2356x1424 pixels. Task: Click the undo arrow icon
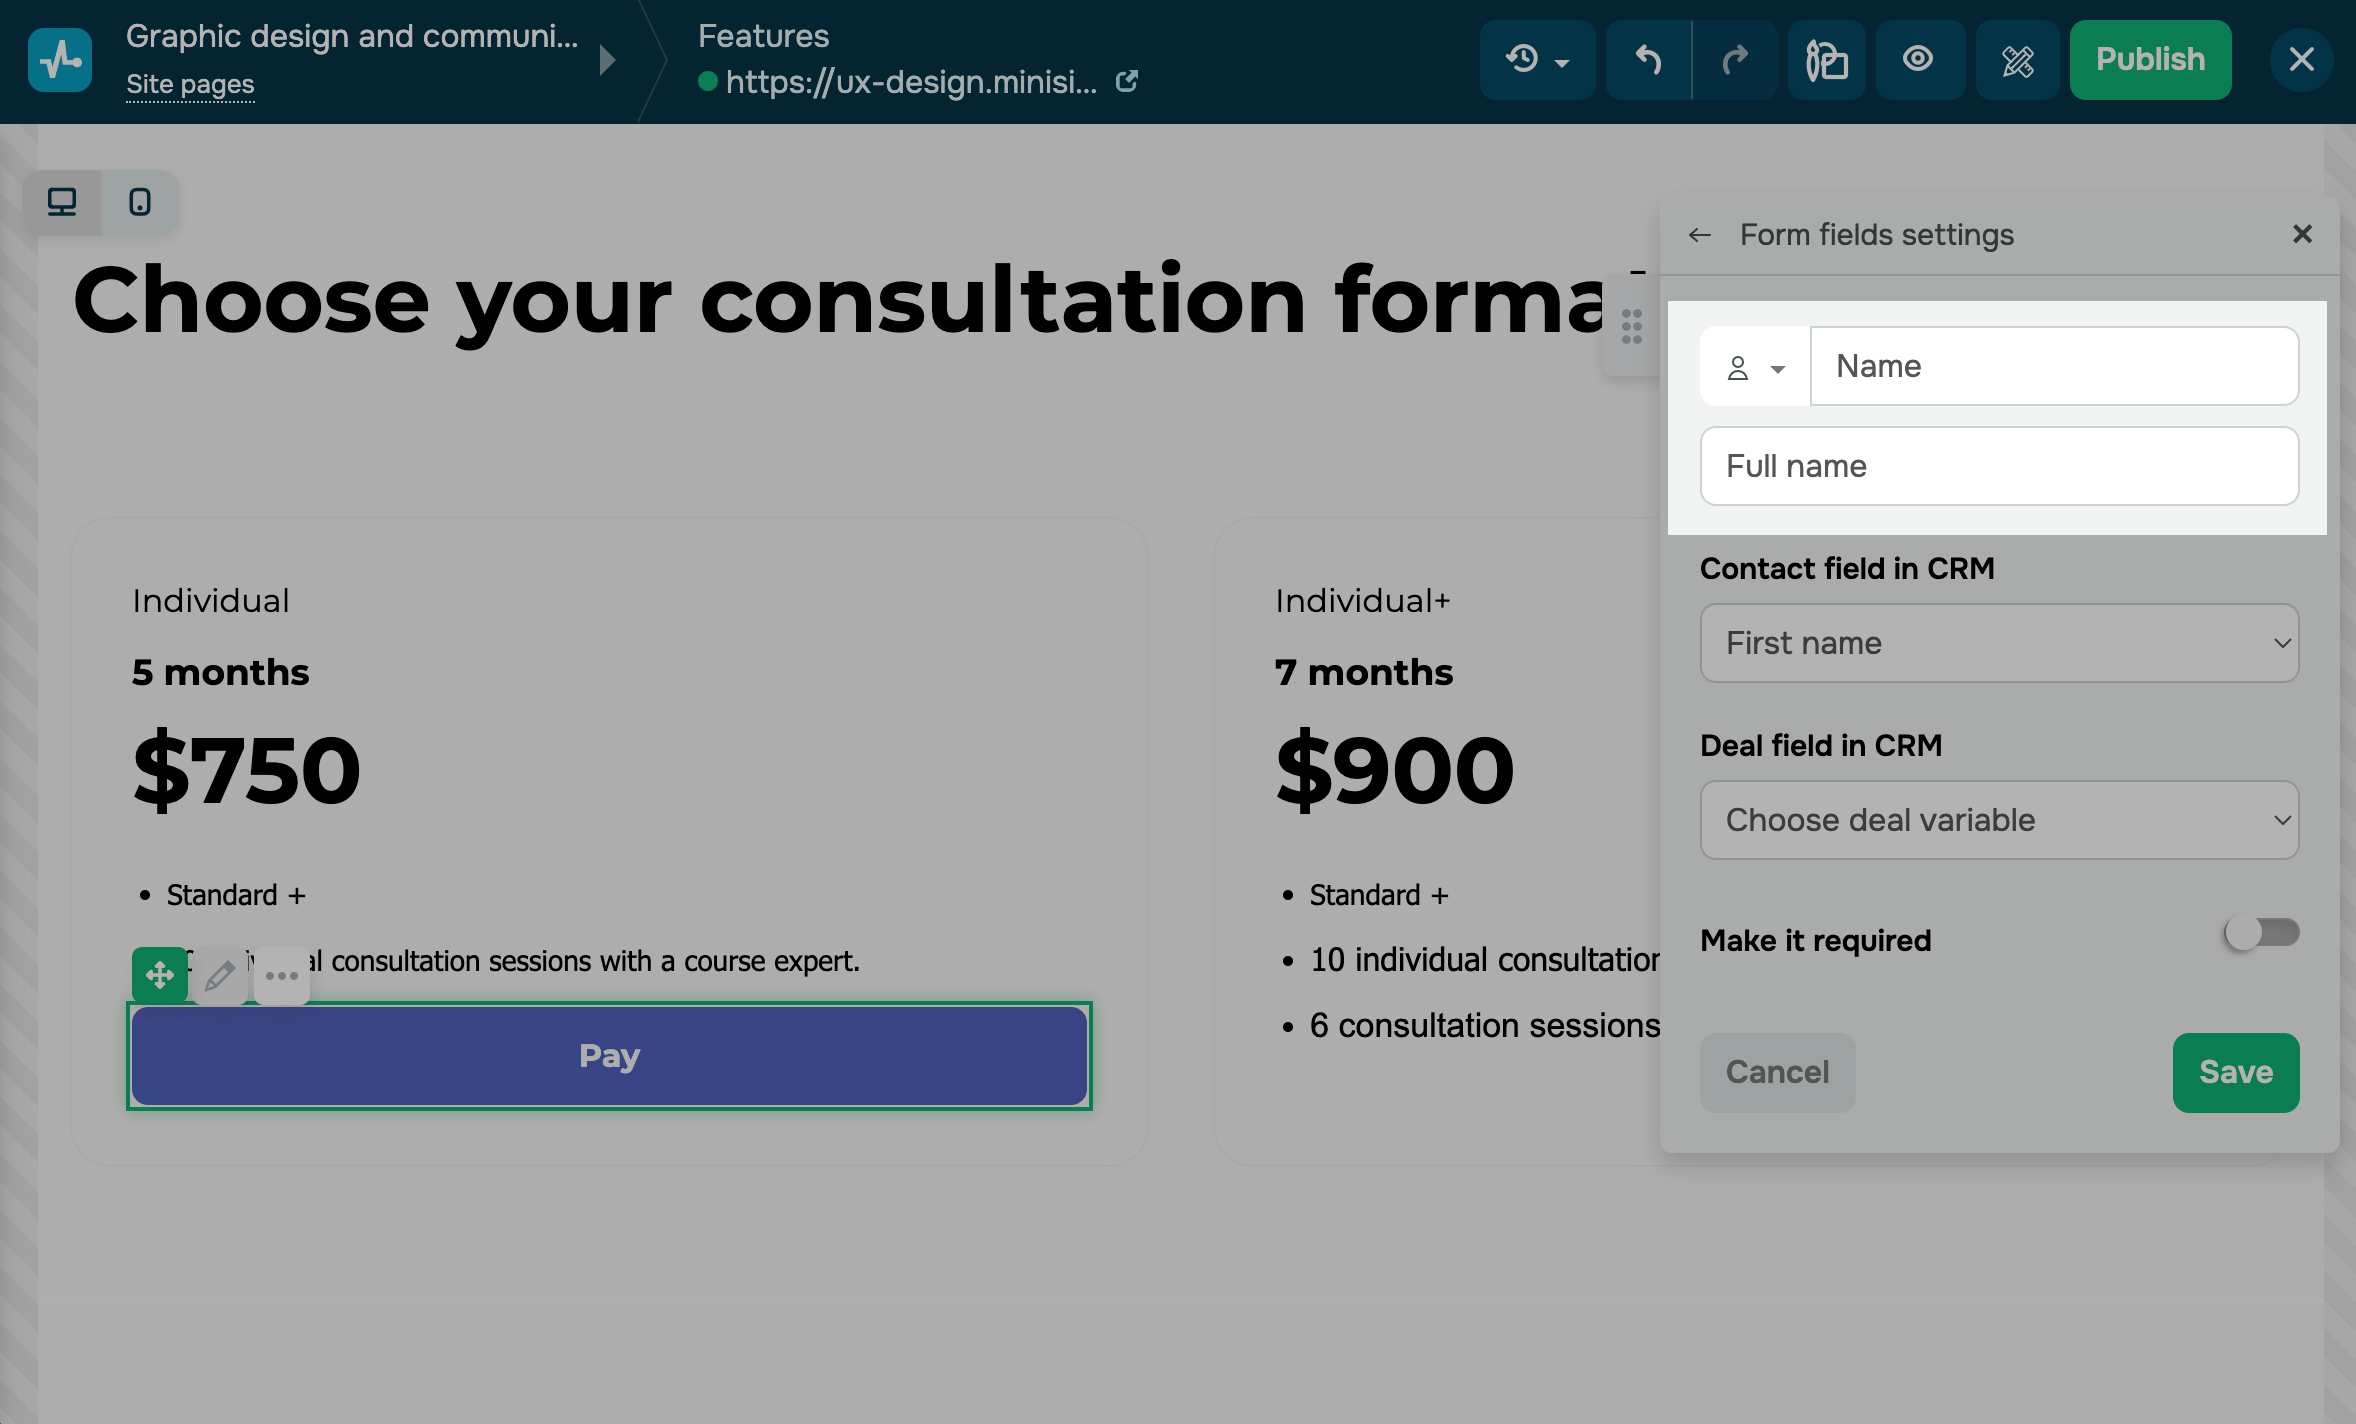(1648, 60)
